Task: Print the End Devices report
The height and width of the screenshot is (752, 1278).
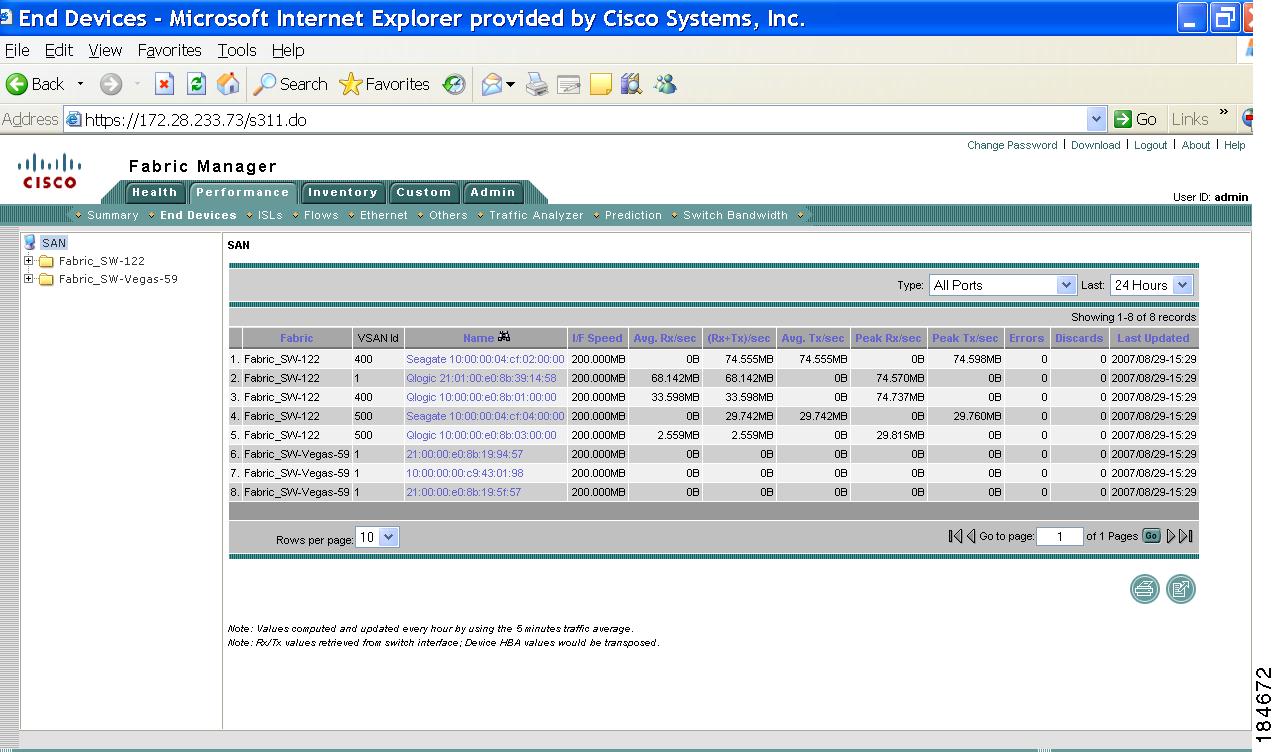Action: pyautogui.click(x=1143, y=589)
